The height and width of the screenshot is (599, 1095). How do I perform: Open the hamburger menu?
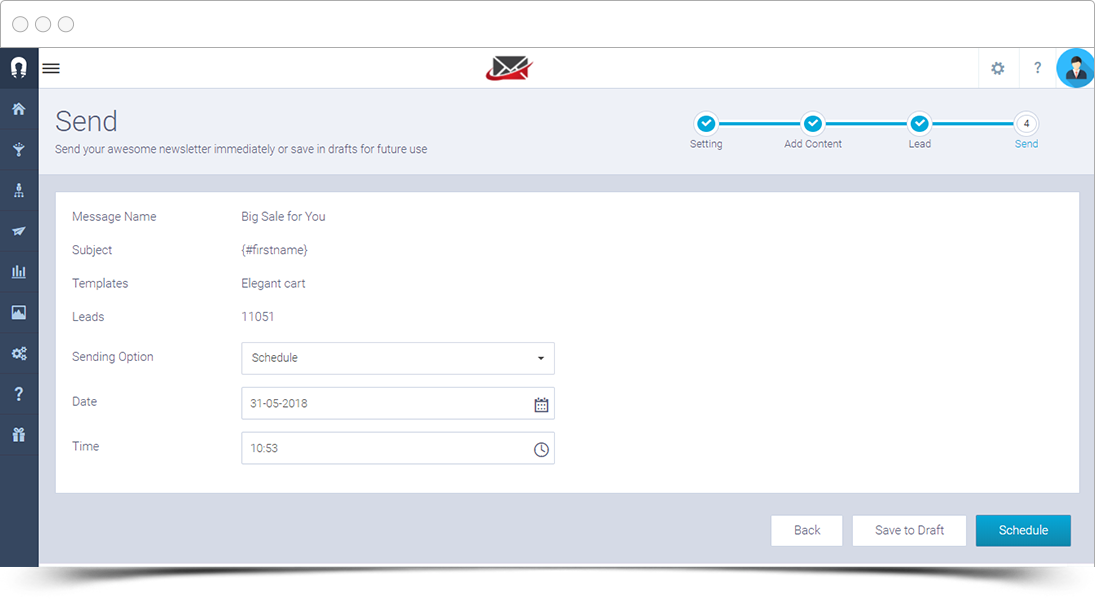pos(51,68)
